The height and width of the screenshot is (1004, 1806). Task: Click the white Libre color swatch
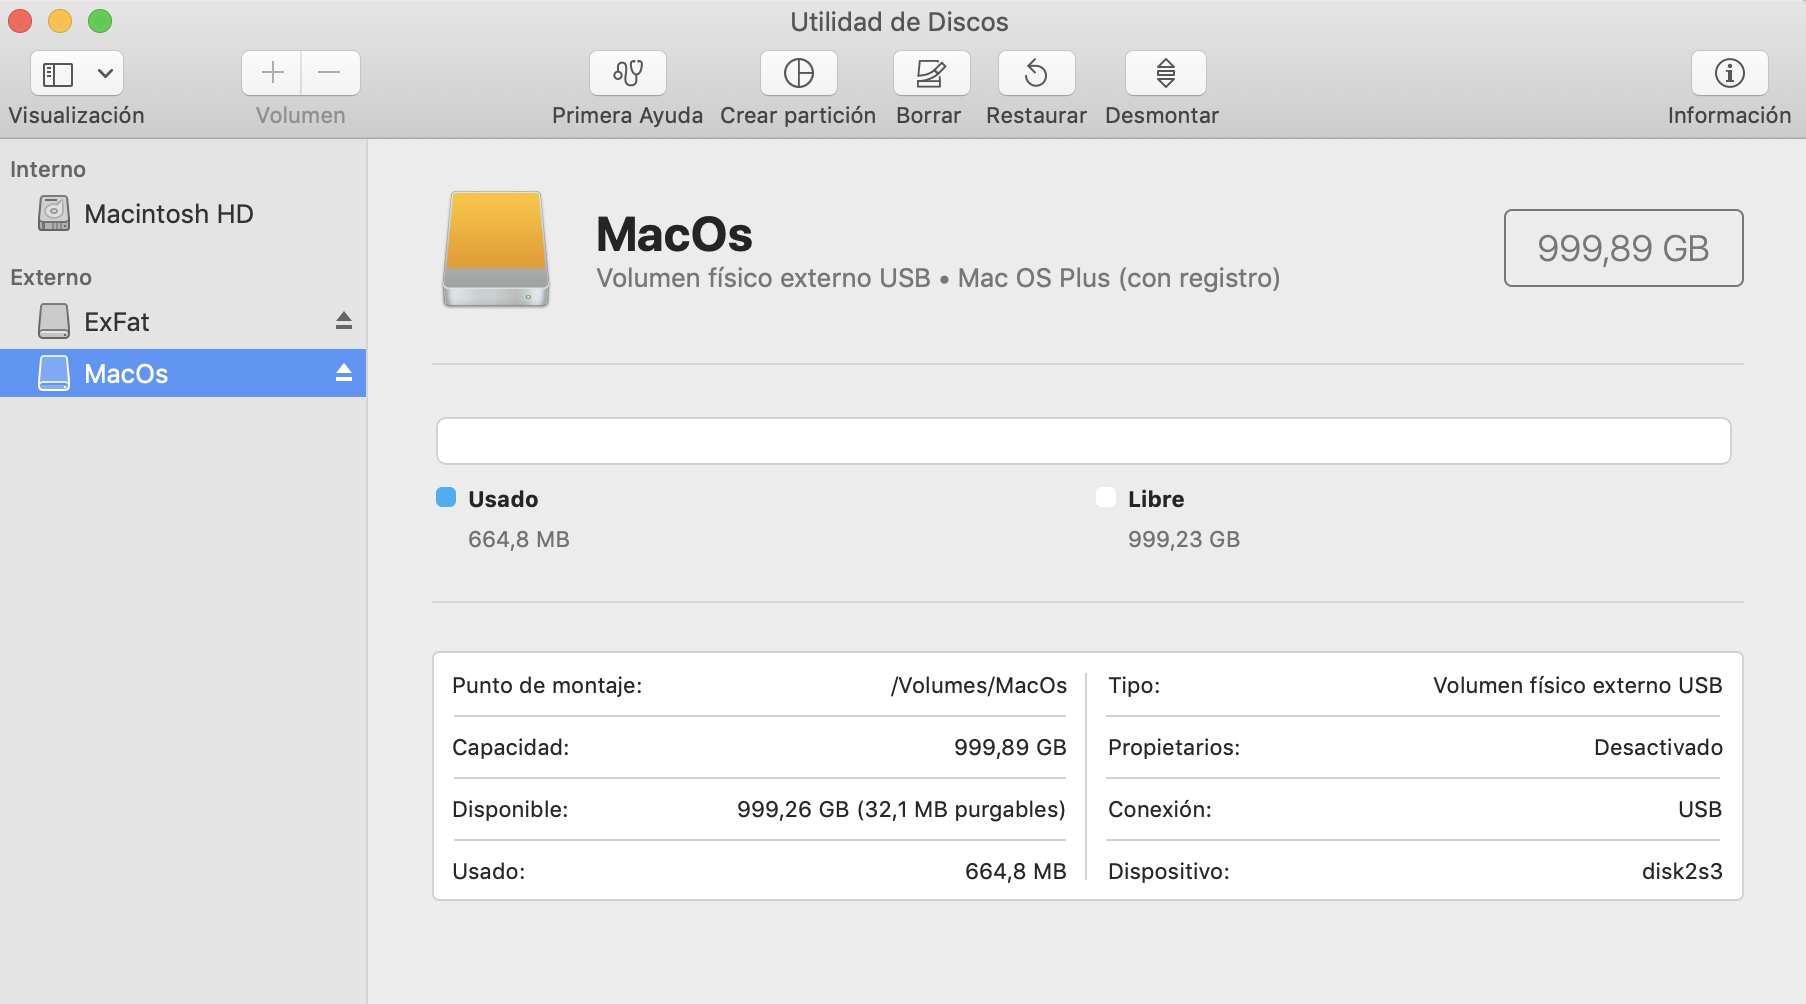point(1106,498)
